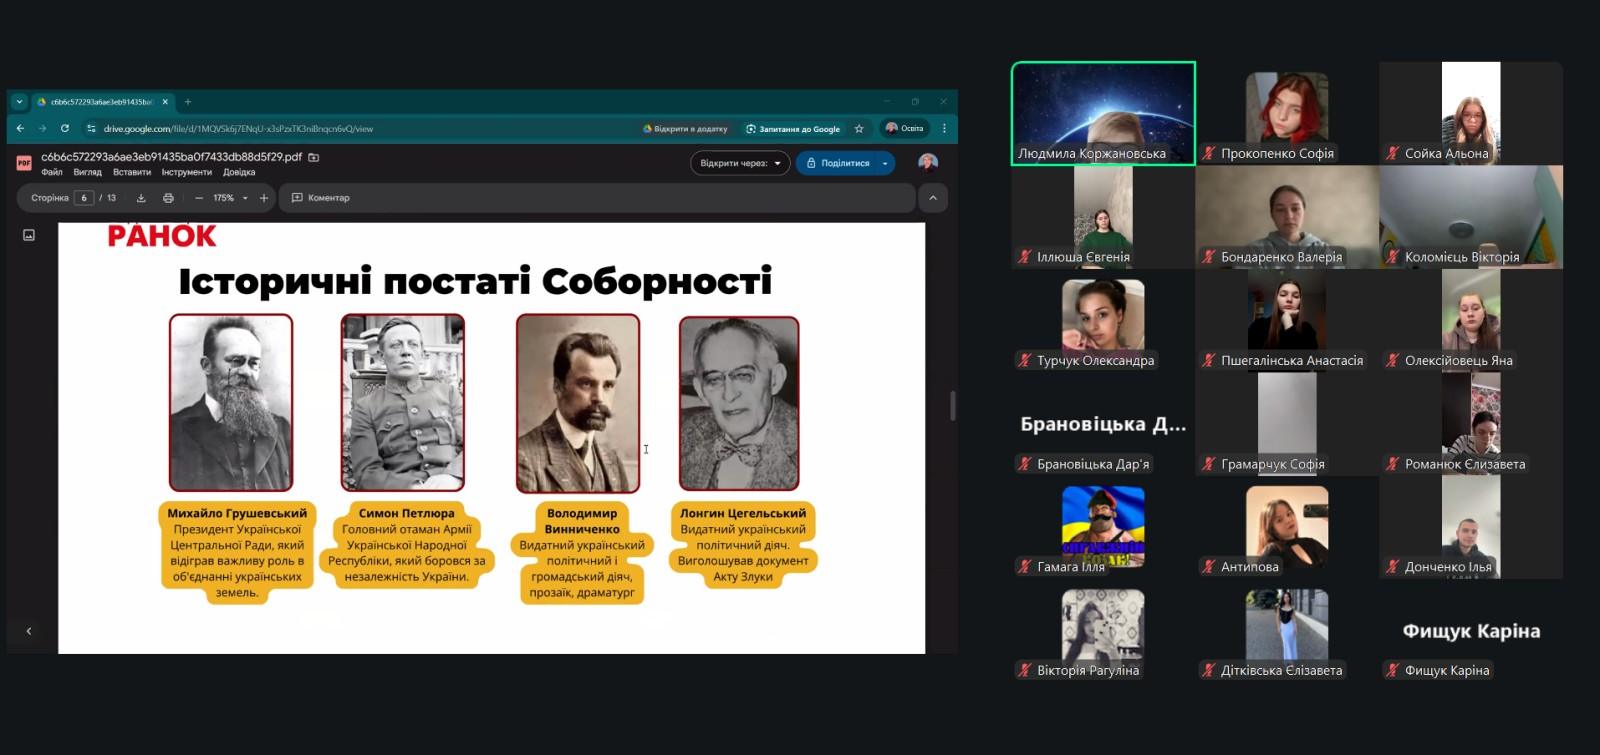Zoom in with the plus button
1600x755 pixels.
pos(264,198)
